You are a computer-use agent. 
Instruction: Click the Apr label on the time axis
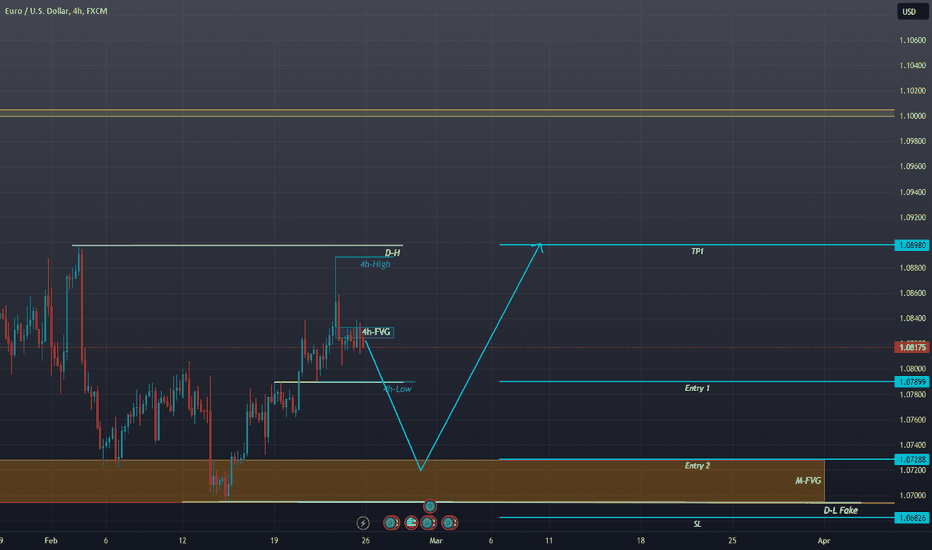[x=823, y=540]
